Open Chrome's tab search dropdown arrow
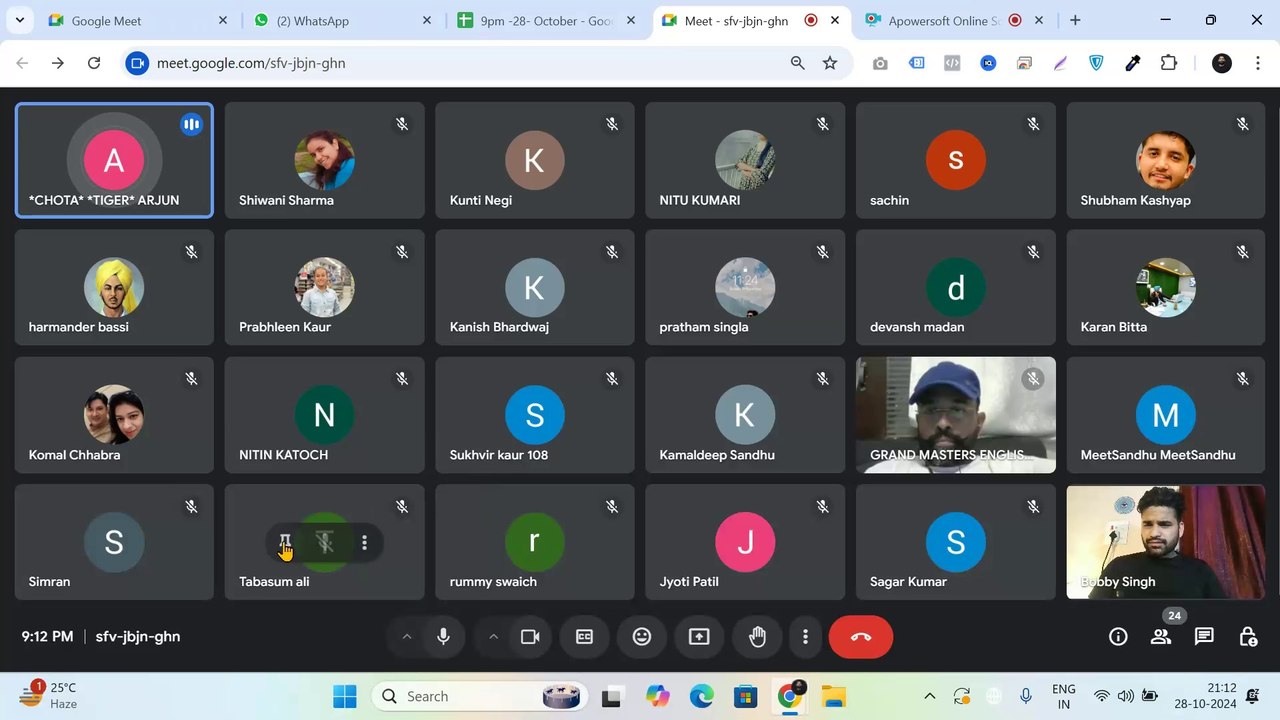This screenshot has width=1280, height=720. (x=20, y=20)
